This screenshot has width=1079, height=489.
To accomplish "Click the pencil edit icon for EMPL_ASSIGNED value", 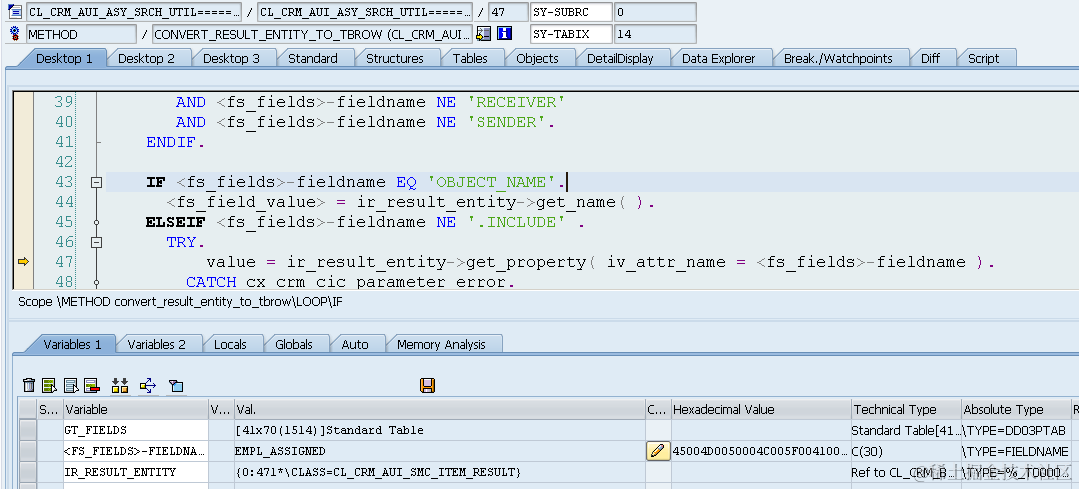I will (657, 451).
